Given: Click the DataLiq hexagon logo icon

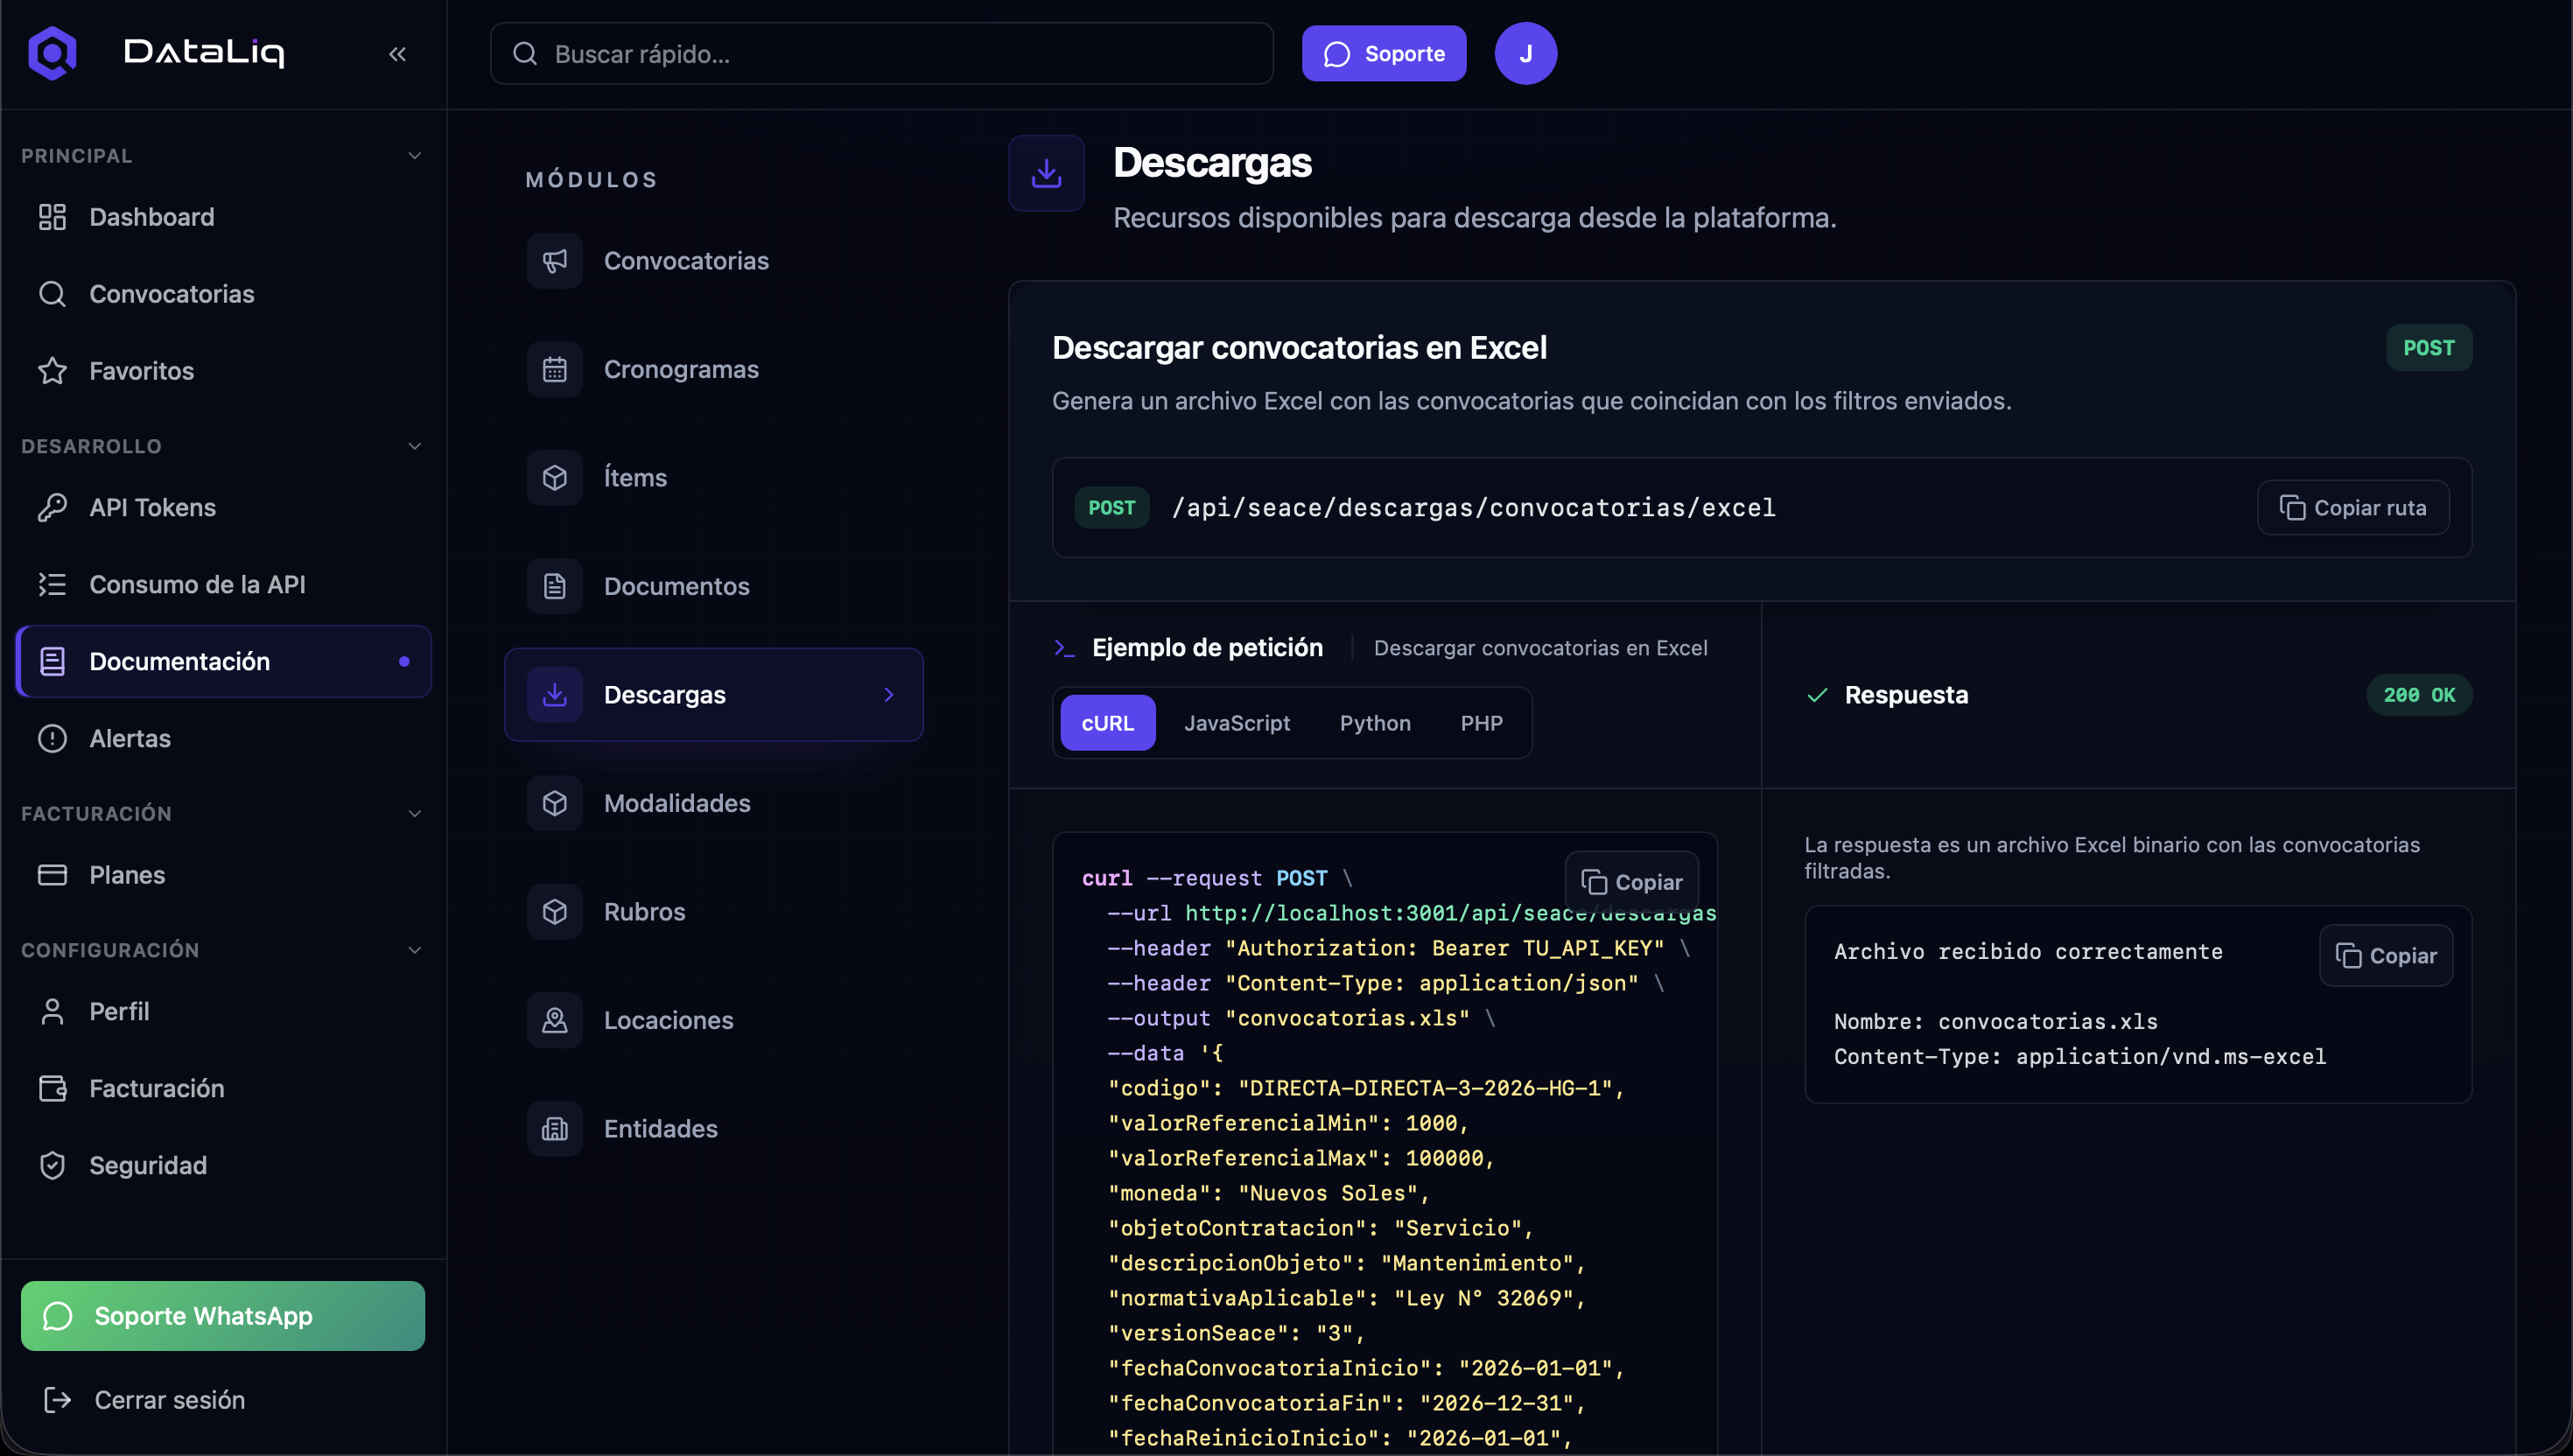Looking at the screenshot, I should coord(52,53).
